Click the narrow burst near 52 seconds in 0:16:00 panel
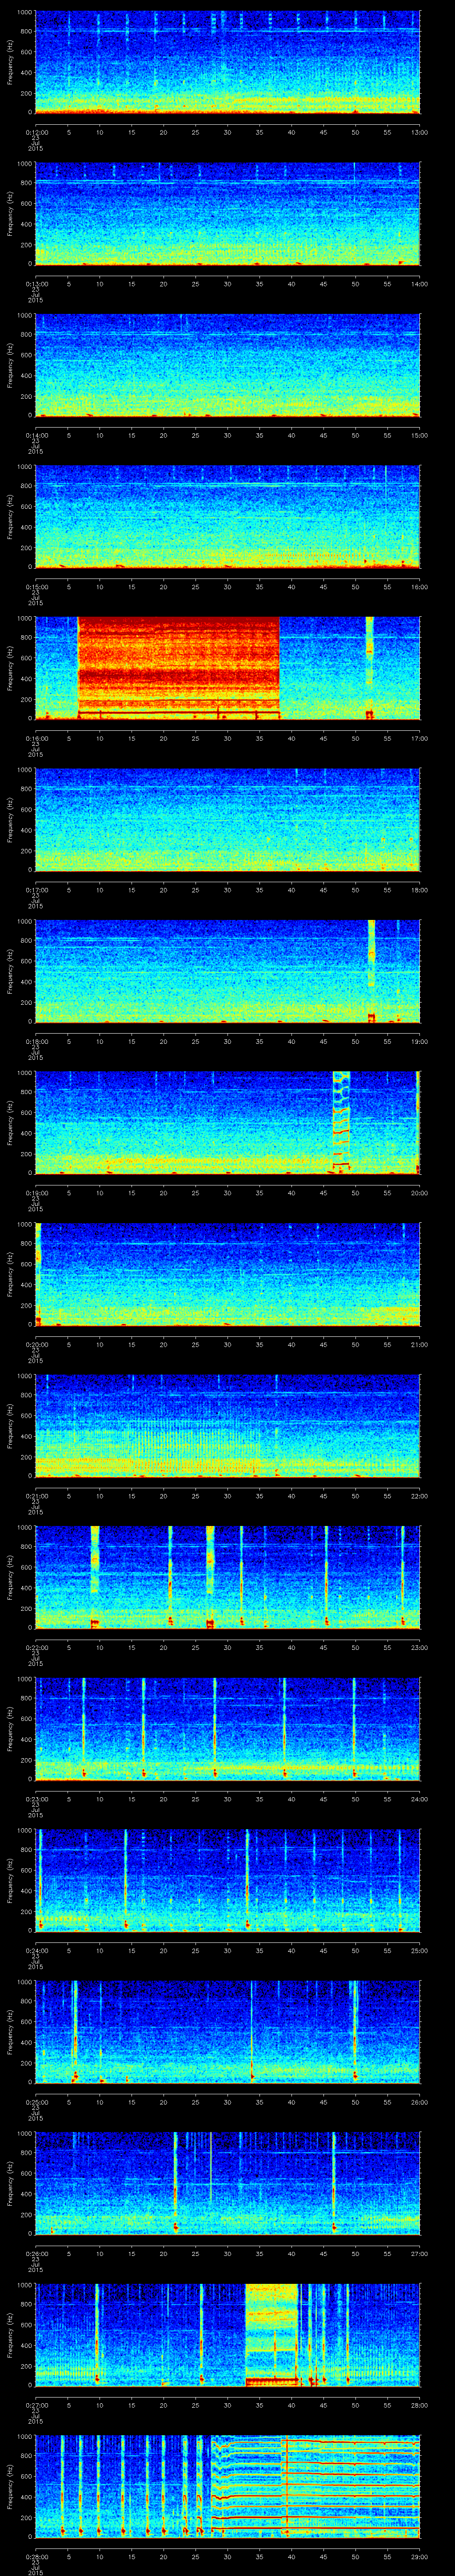 coord(370,668)
